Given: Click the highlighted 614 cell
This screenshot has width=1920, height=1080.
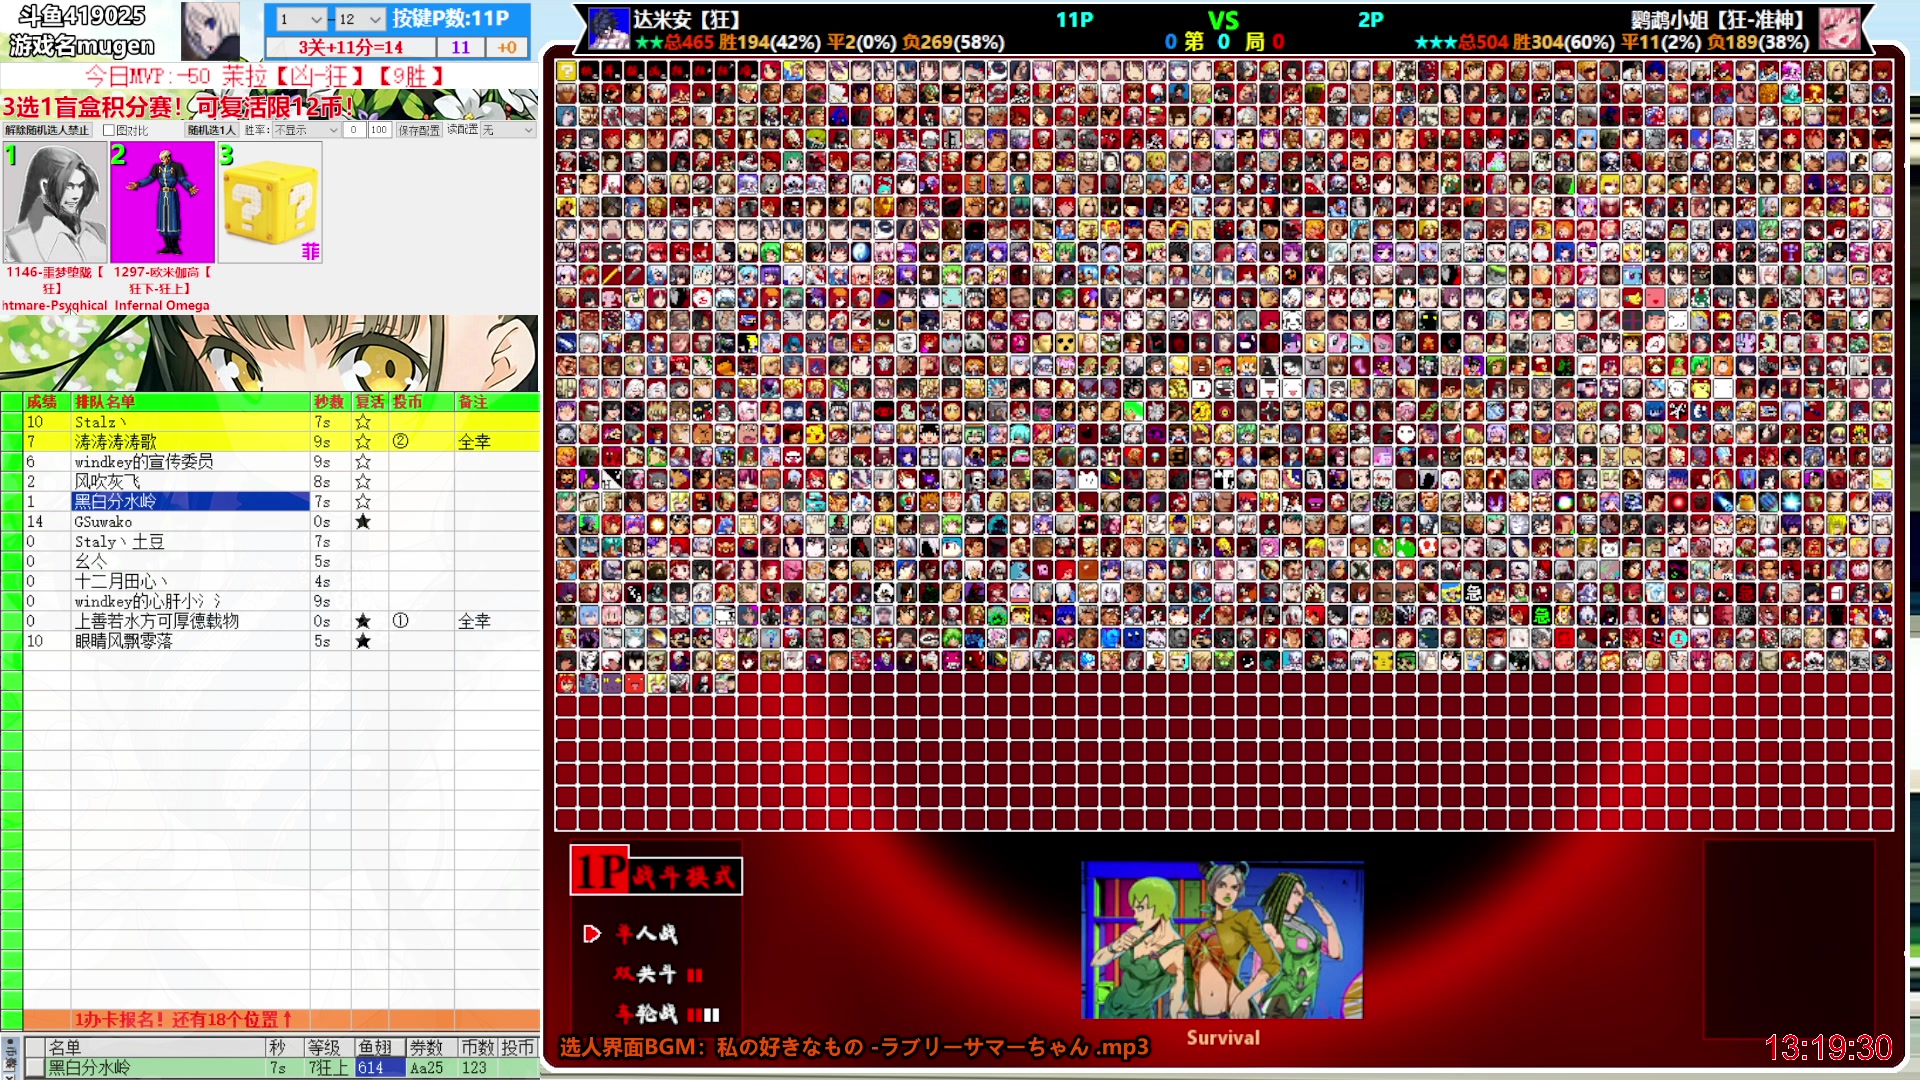Looking at the screenshot, I should tap(379, 1068).
